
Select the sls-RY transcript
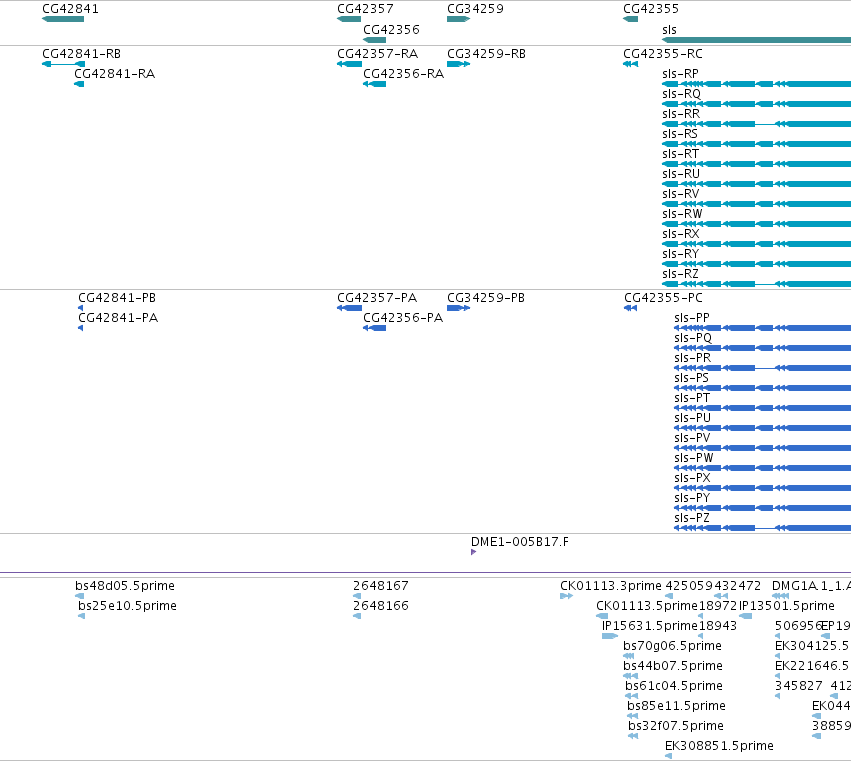tap(757, 264)
